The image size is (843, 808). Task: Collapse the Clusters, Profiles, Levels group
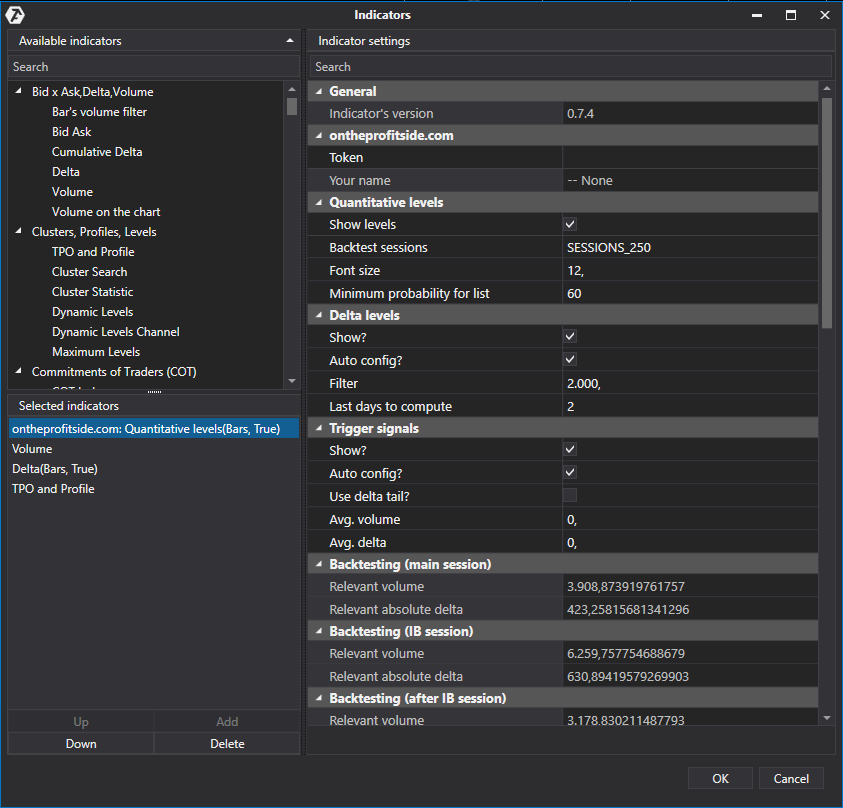tap(19, 231)
